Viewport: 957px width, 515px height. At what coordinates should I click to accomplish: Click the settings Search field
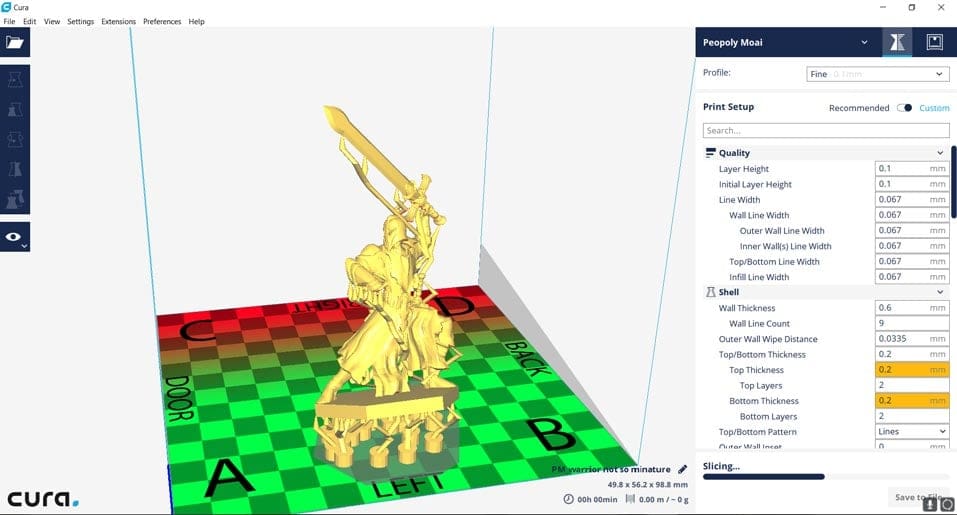pos(826,131)
